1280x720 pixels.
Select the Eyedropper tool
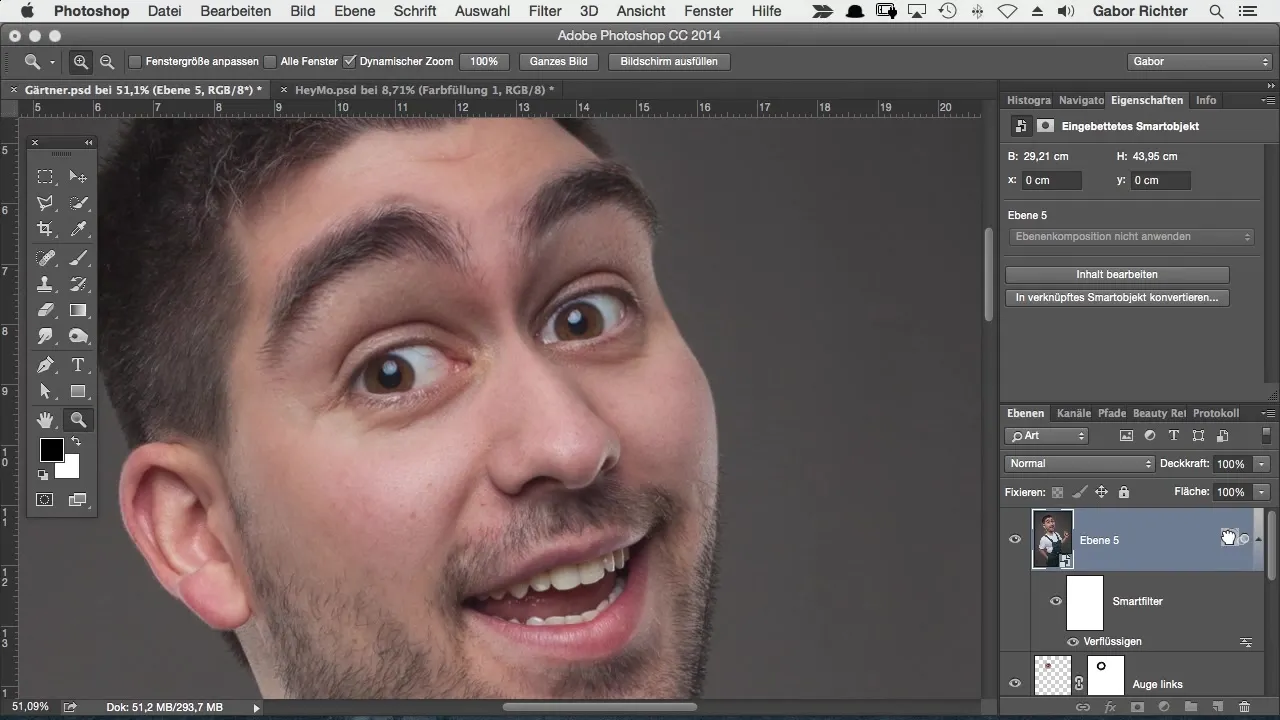coord(78,229)
